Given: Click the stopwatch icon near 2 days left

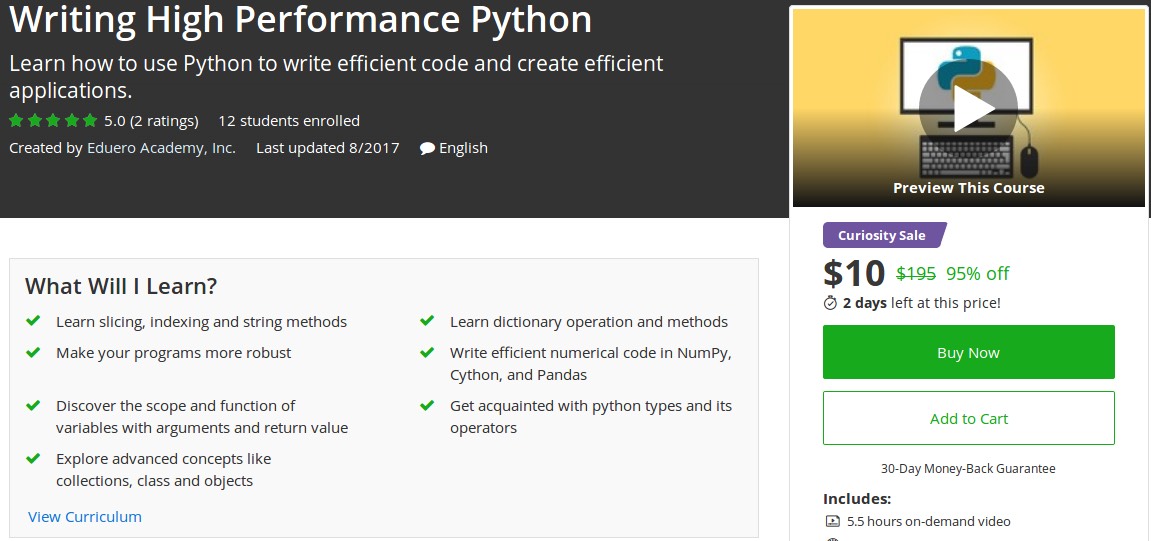Looking at the screenshot, I should (x=830, y=302).
